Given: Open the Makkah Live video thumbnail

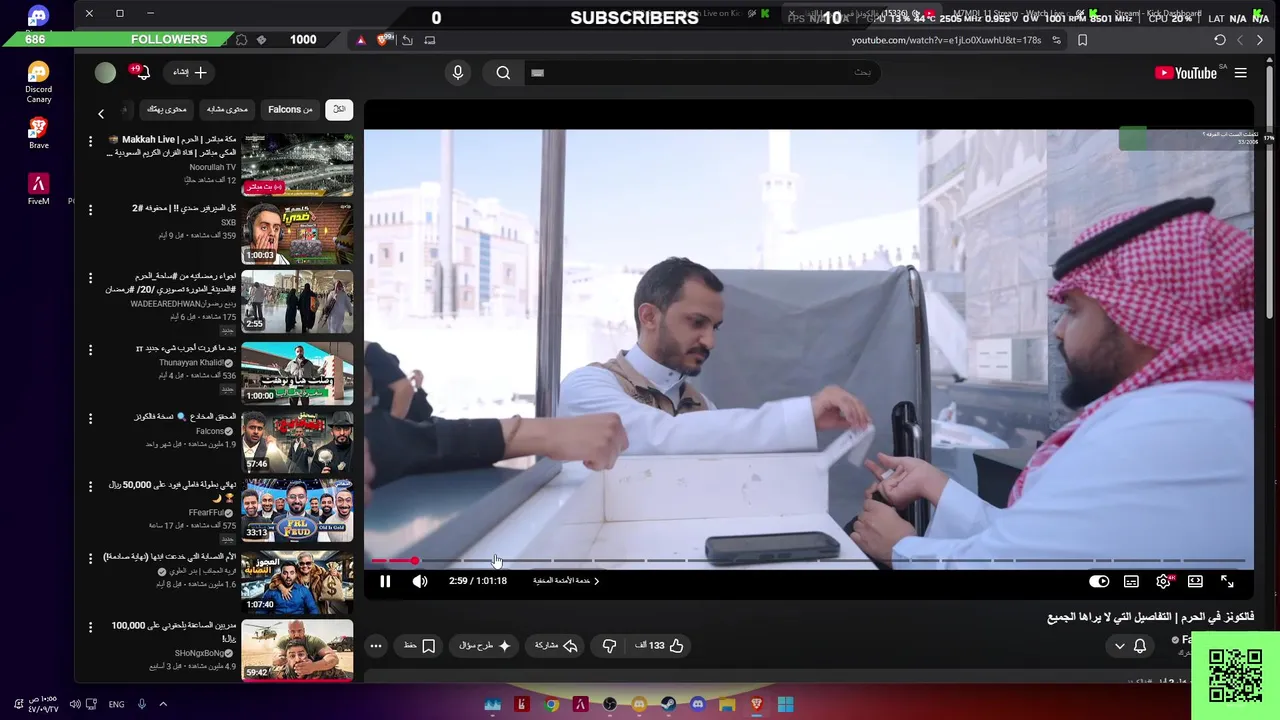Looking at the screenshot, I should [x=297, y=165].
